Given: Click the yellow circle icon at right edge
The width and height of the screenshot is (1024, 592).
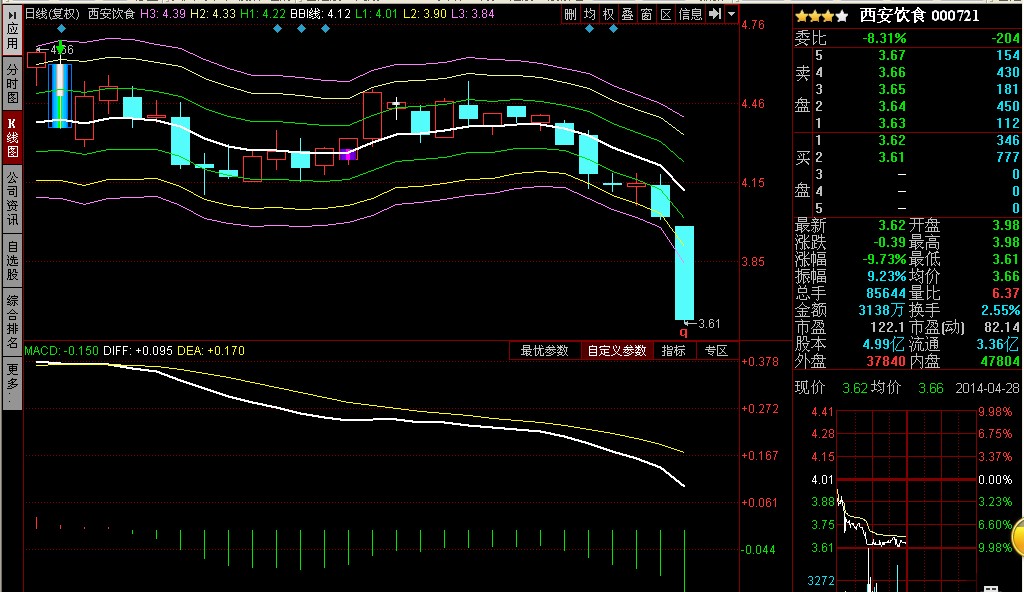Looking at the screenshot, I should coord(1018,537).
